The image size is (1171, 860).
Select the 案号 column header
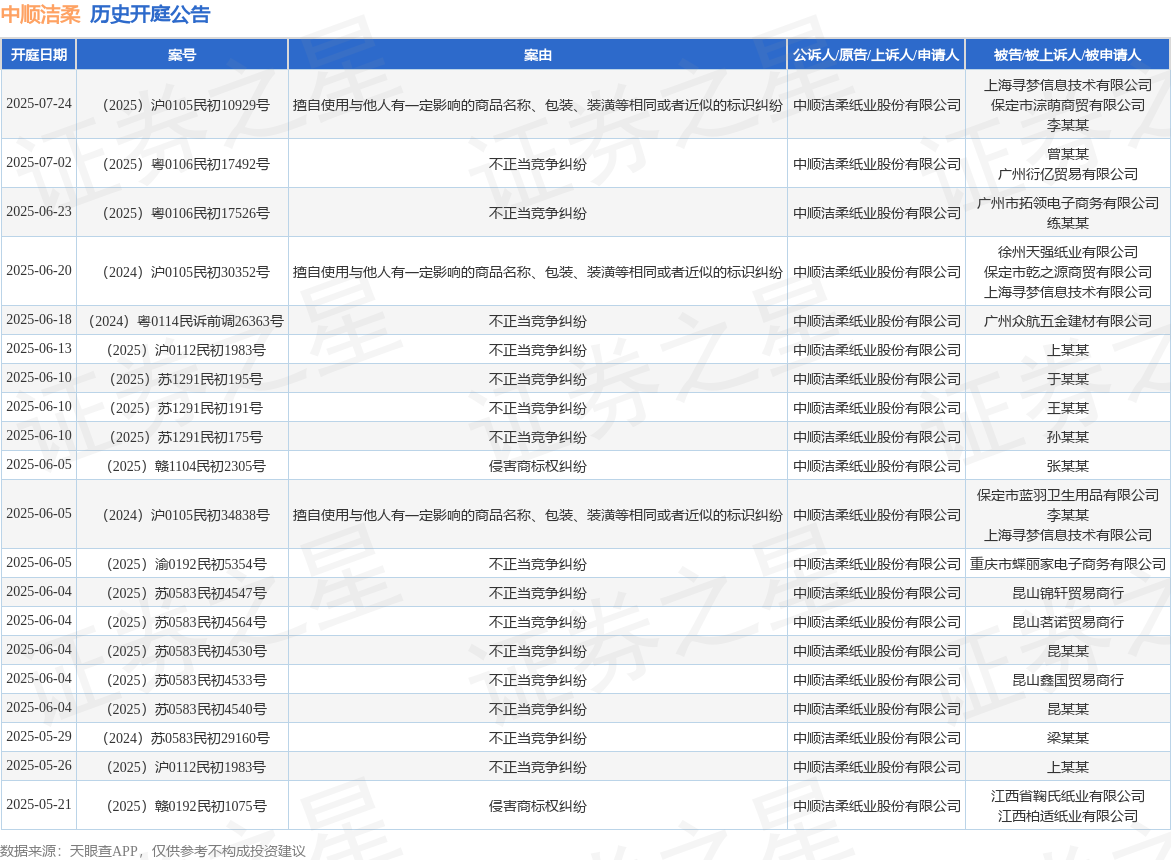(x=181, y=54)
